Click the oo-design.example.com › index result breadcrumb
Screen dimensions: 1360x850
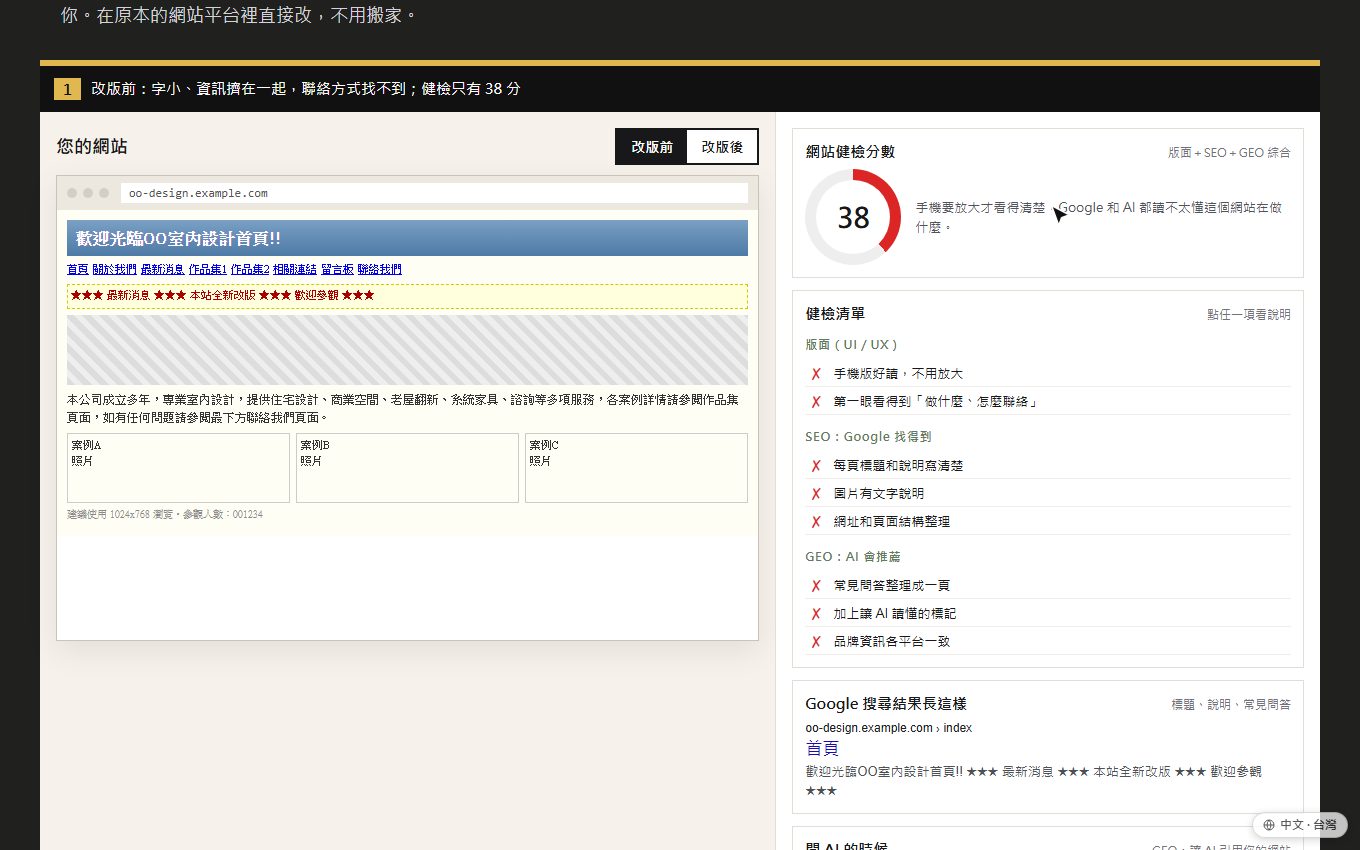[x=888, y=728]
